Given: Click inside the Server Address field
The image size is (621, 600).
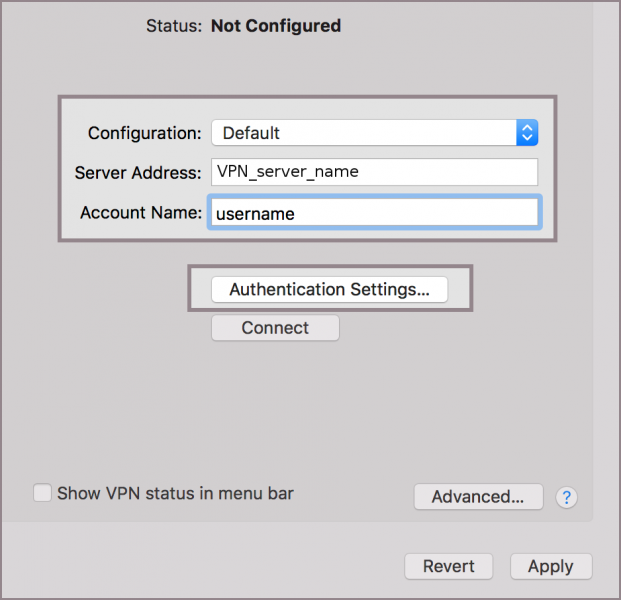Looking at the screenshot, I should coord(374,172).
